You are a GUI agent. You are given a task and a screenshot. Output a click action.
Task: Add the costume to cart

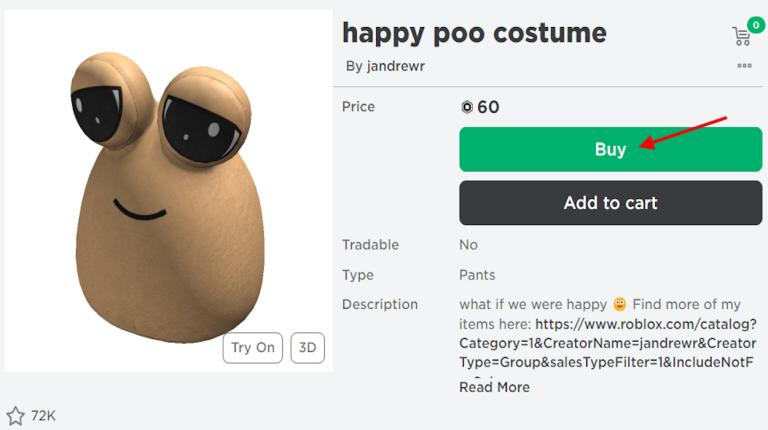[610, 203]
